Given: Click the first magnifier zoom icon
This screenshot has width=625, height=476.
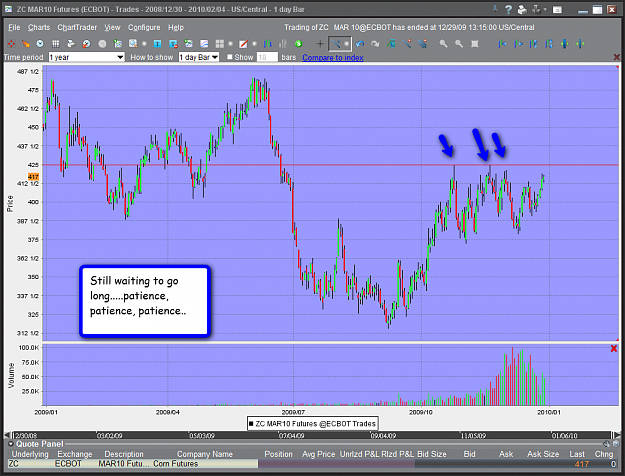Looking at the screenshot, I should point(443,44).
